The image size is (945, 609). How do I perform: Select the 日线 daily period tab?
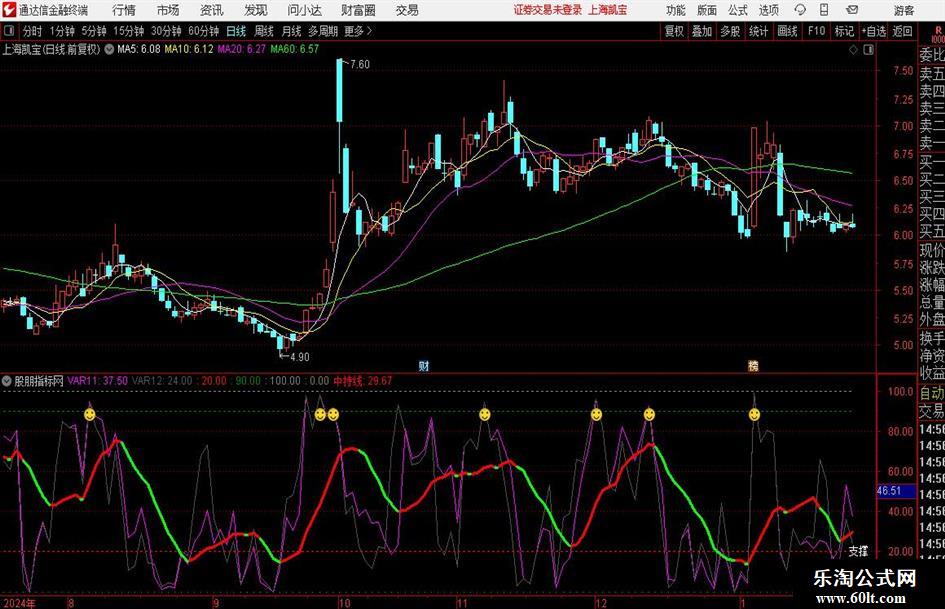point(236,31)
